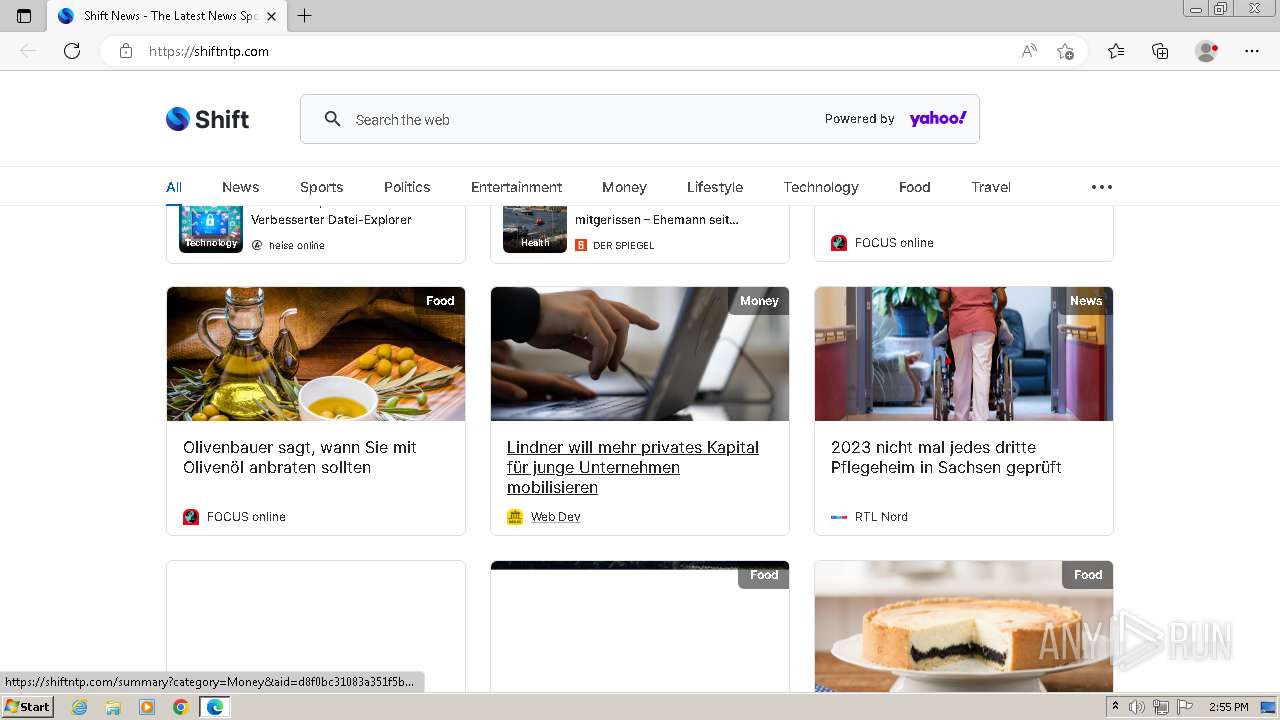Viewport: 1280px width, 720px height.
Task: Open the Lifestyle category
Action: [x=715, y=187]
